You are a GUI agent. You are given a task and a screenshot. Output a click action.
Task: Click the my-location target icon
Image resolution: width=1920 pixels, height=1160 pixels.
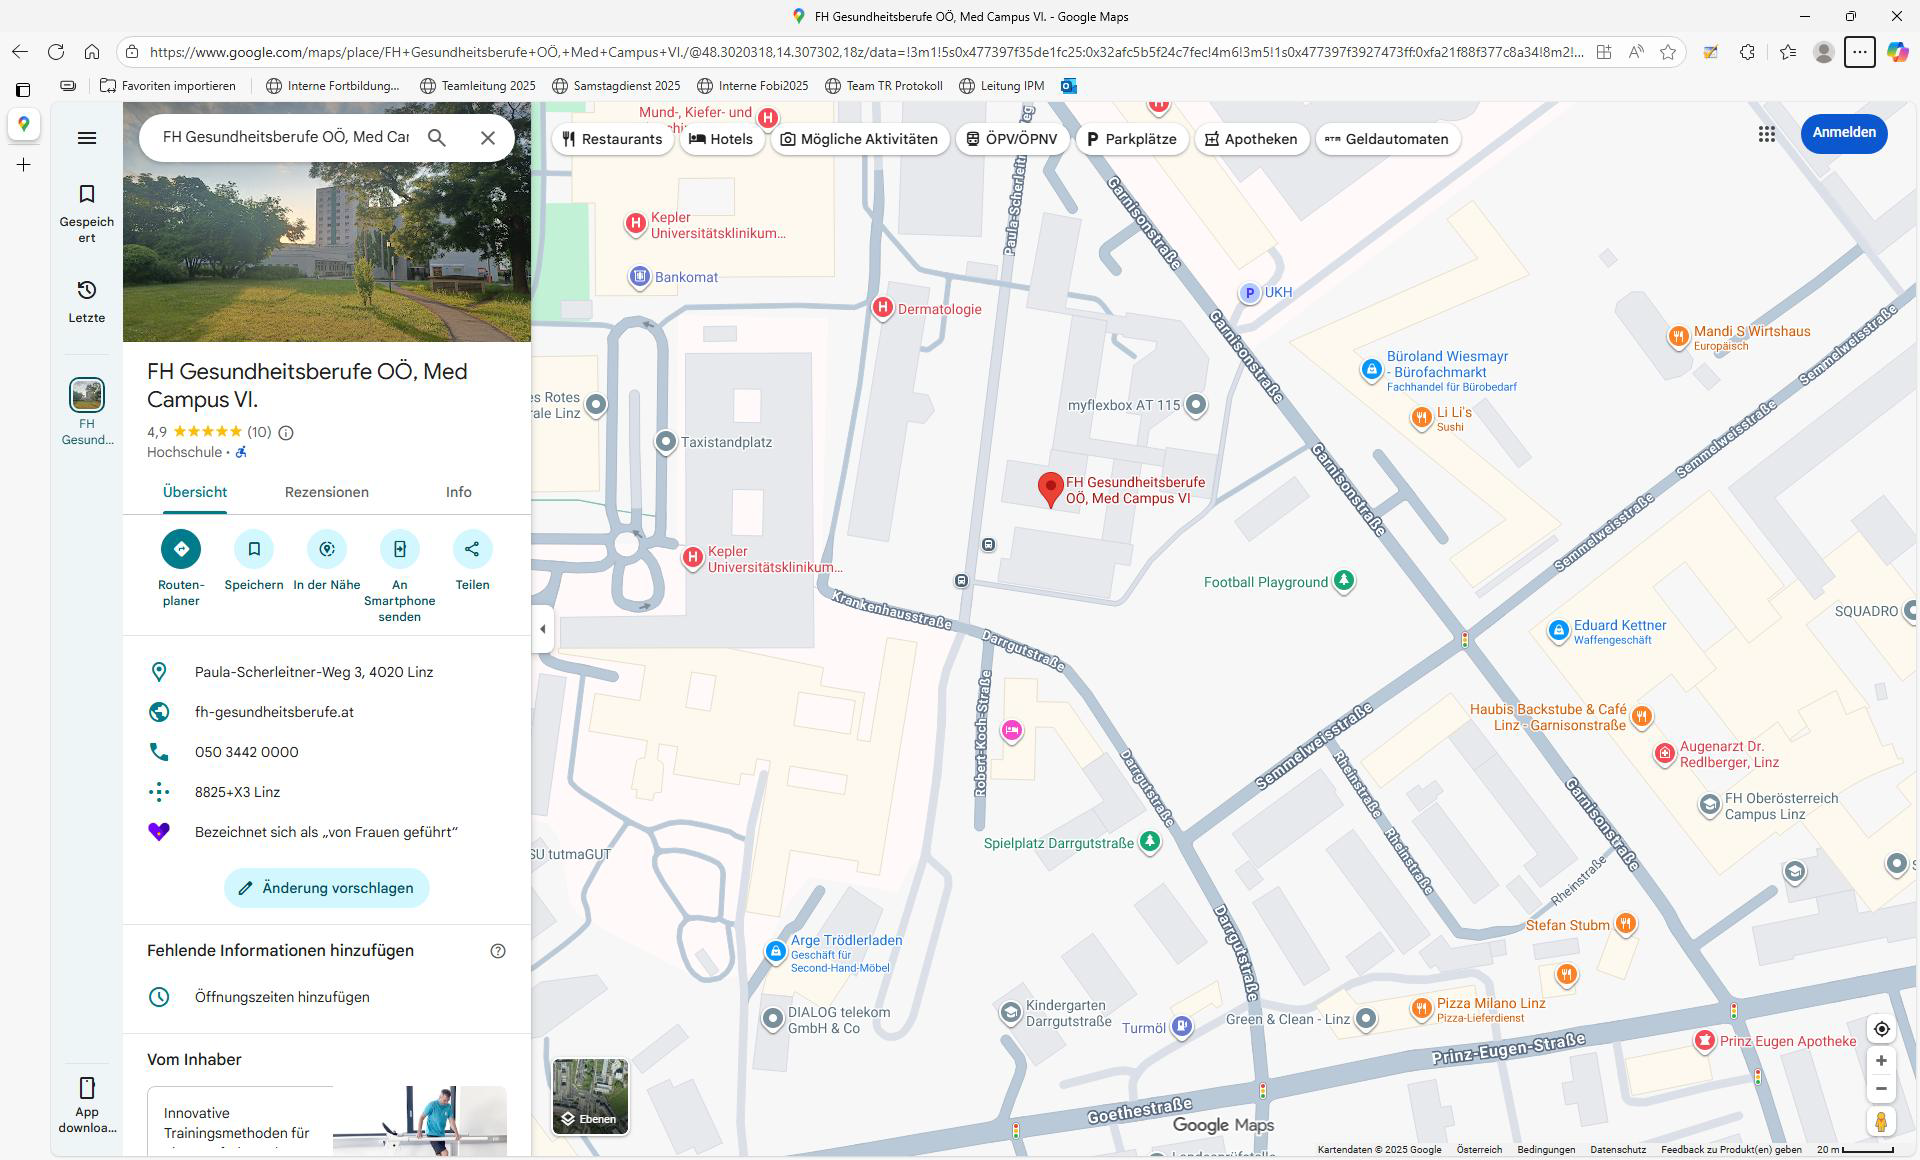(x=1880, y=1029)
